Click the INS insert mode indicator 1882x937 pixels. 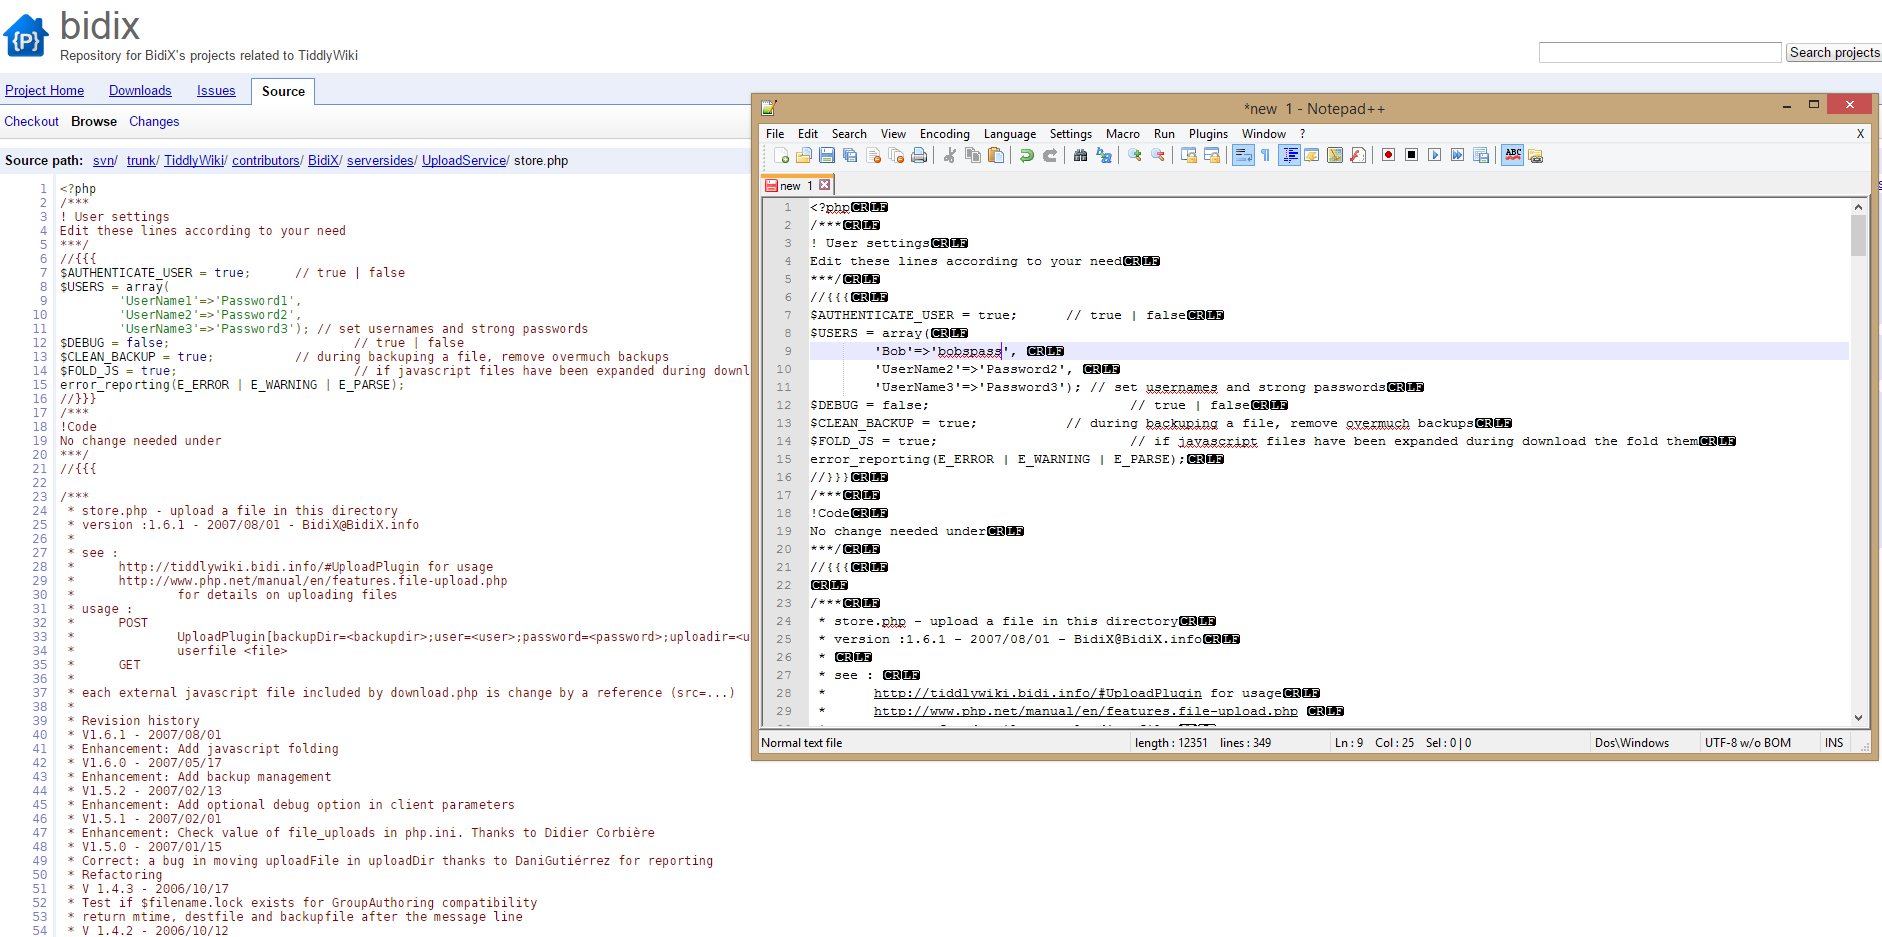[x=1834, y=743]
